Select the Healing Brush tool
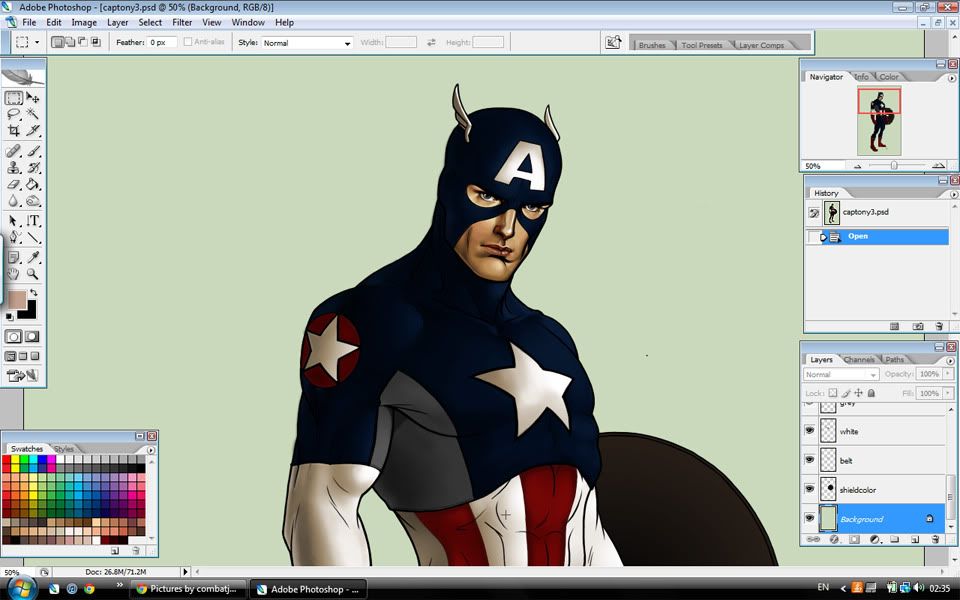 13,151
